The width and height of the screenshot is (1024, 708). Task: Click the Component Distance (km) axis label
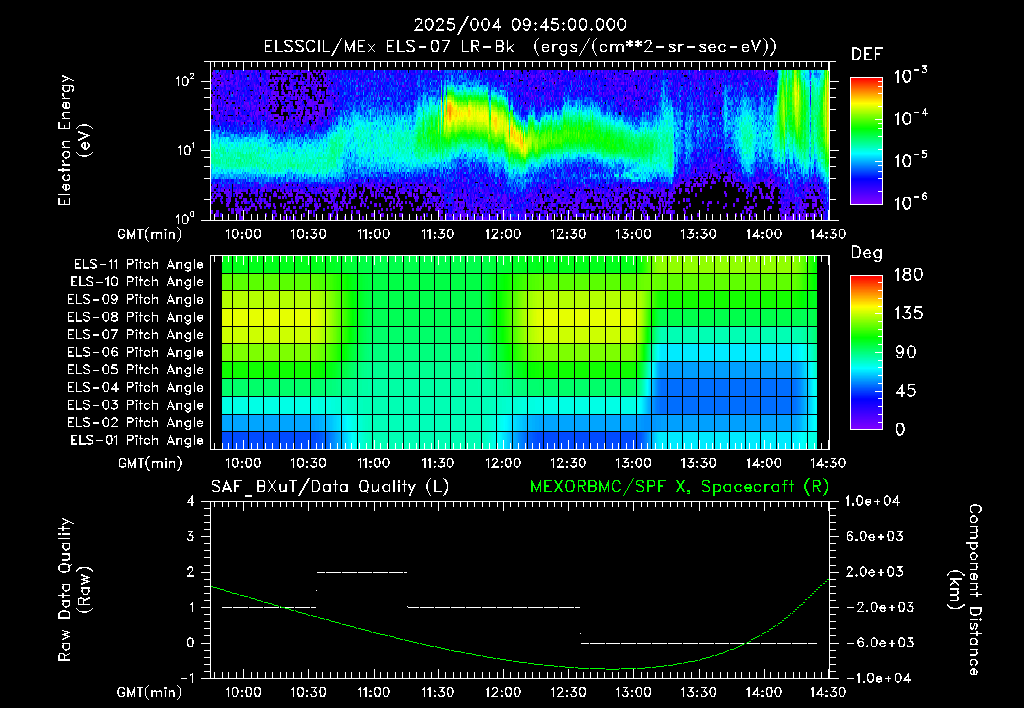[x=965, y=590]
